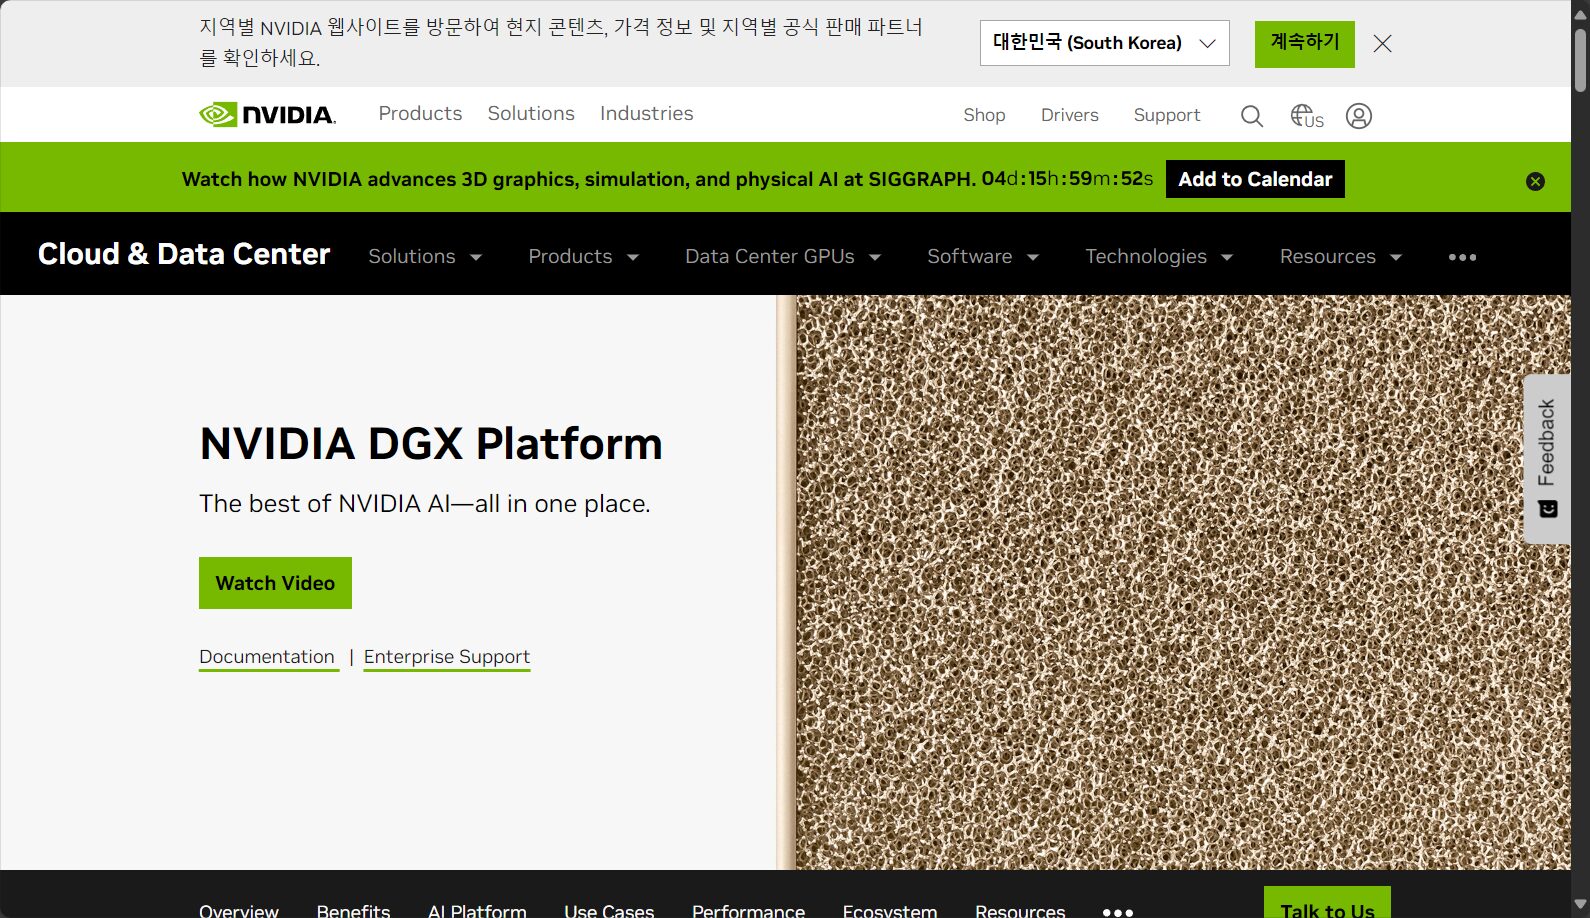The height and width of the screenshot is (918, 1590).
Task: Open the US region globe icon
Action: (1306, 116)
